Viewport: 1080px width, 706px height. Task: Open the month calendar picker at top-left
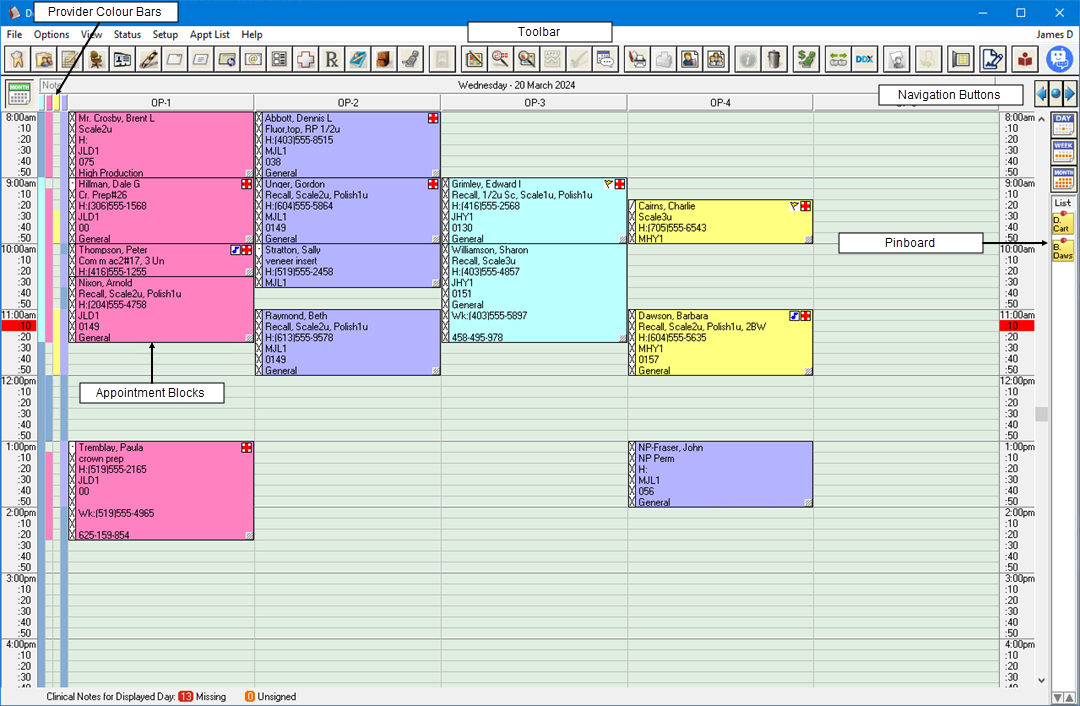(19, 94)
